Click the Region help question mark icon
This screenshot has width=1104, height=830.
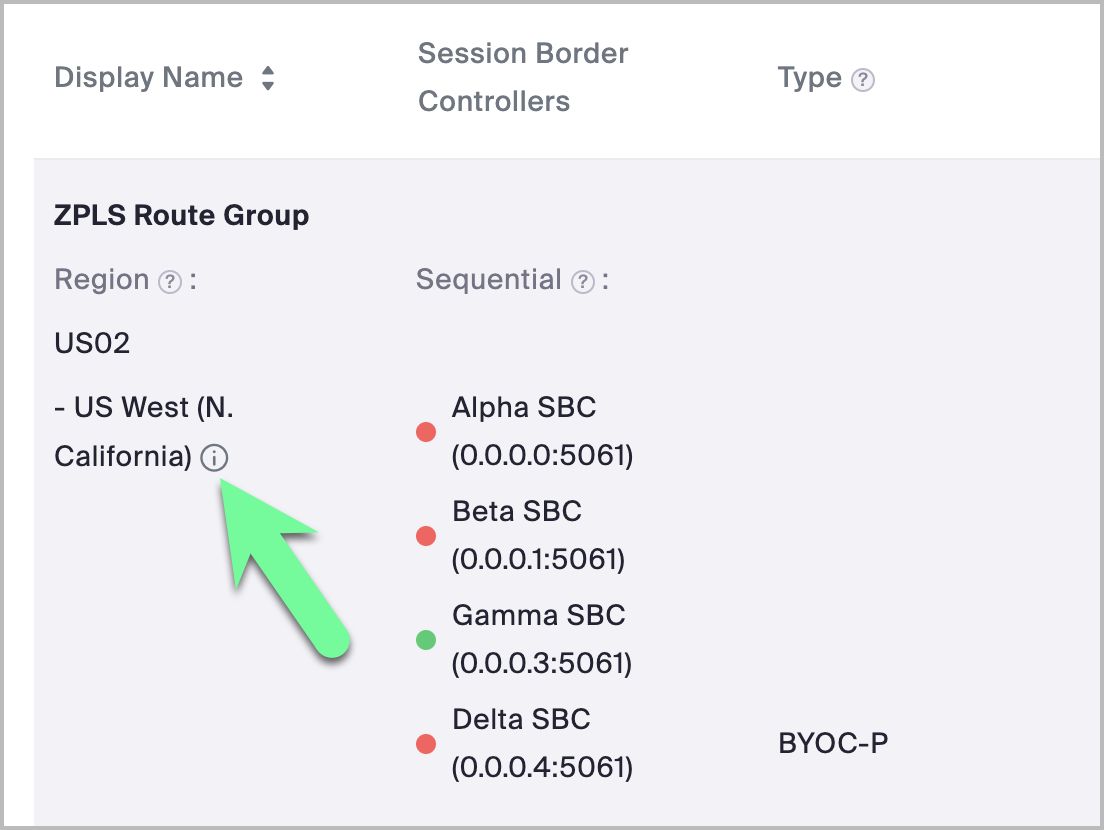click(x=171, y=282)
